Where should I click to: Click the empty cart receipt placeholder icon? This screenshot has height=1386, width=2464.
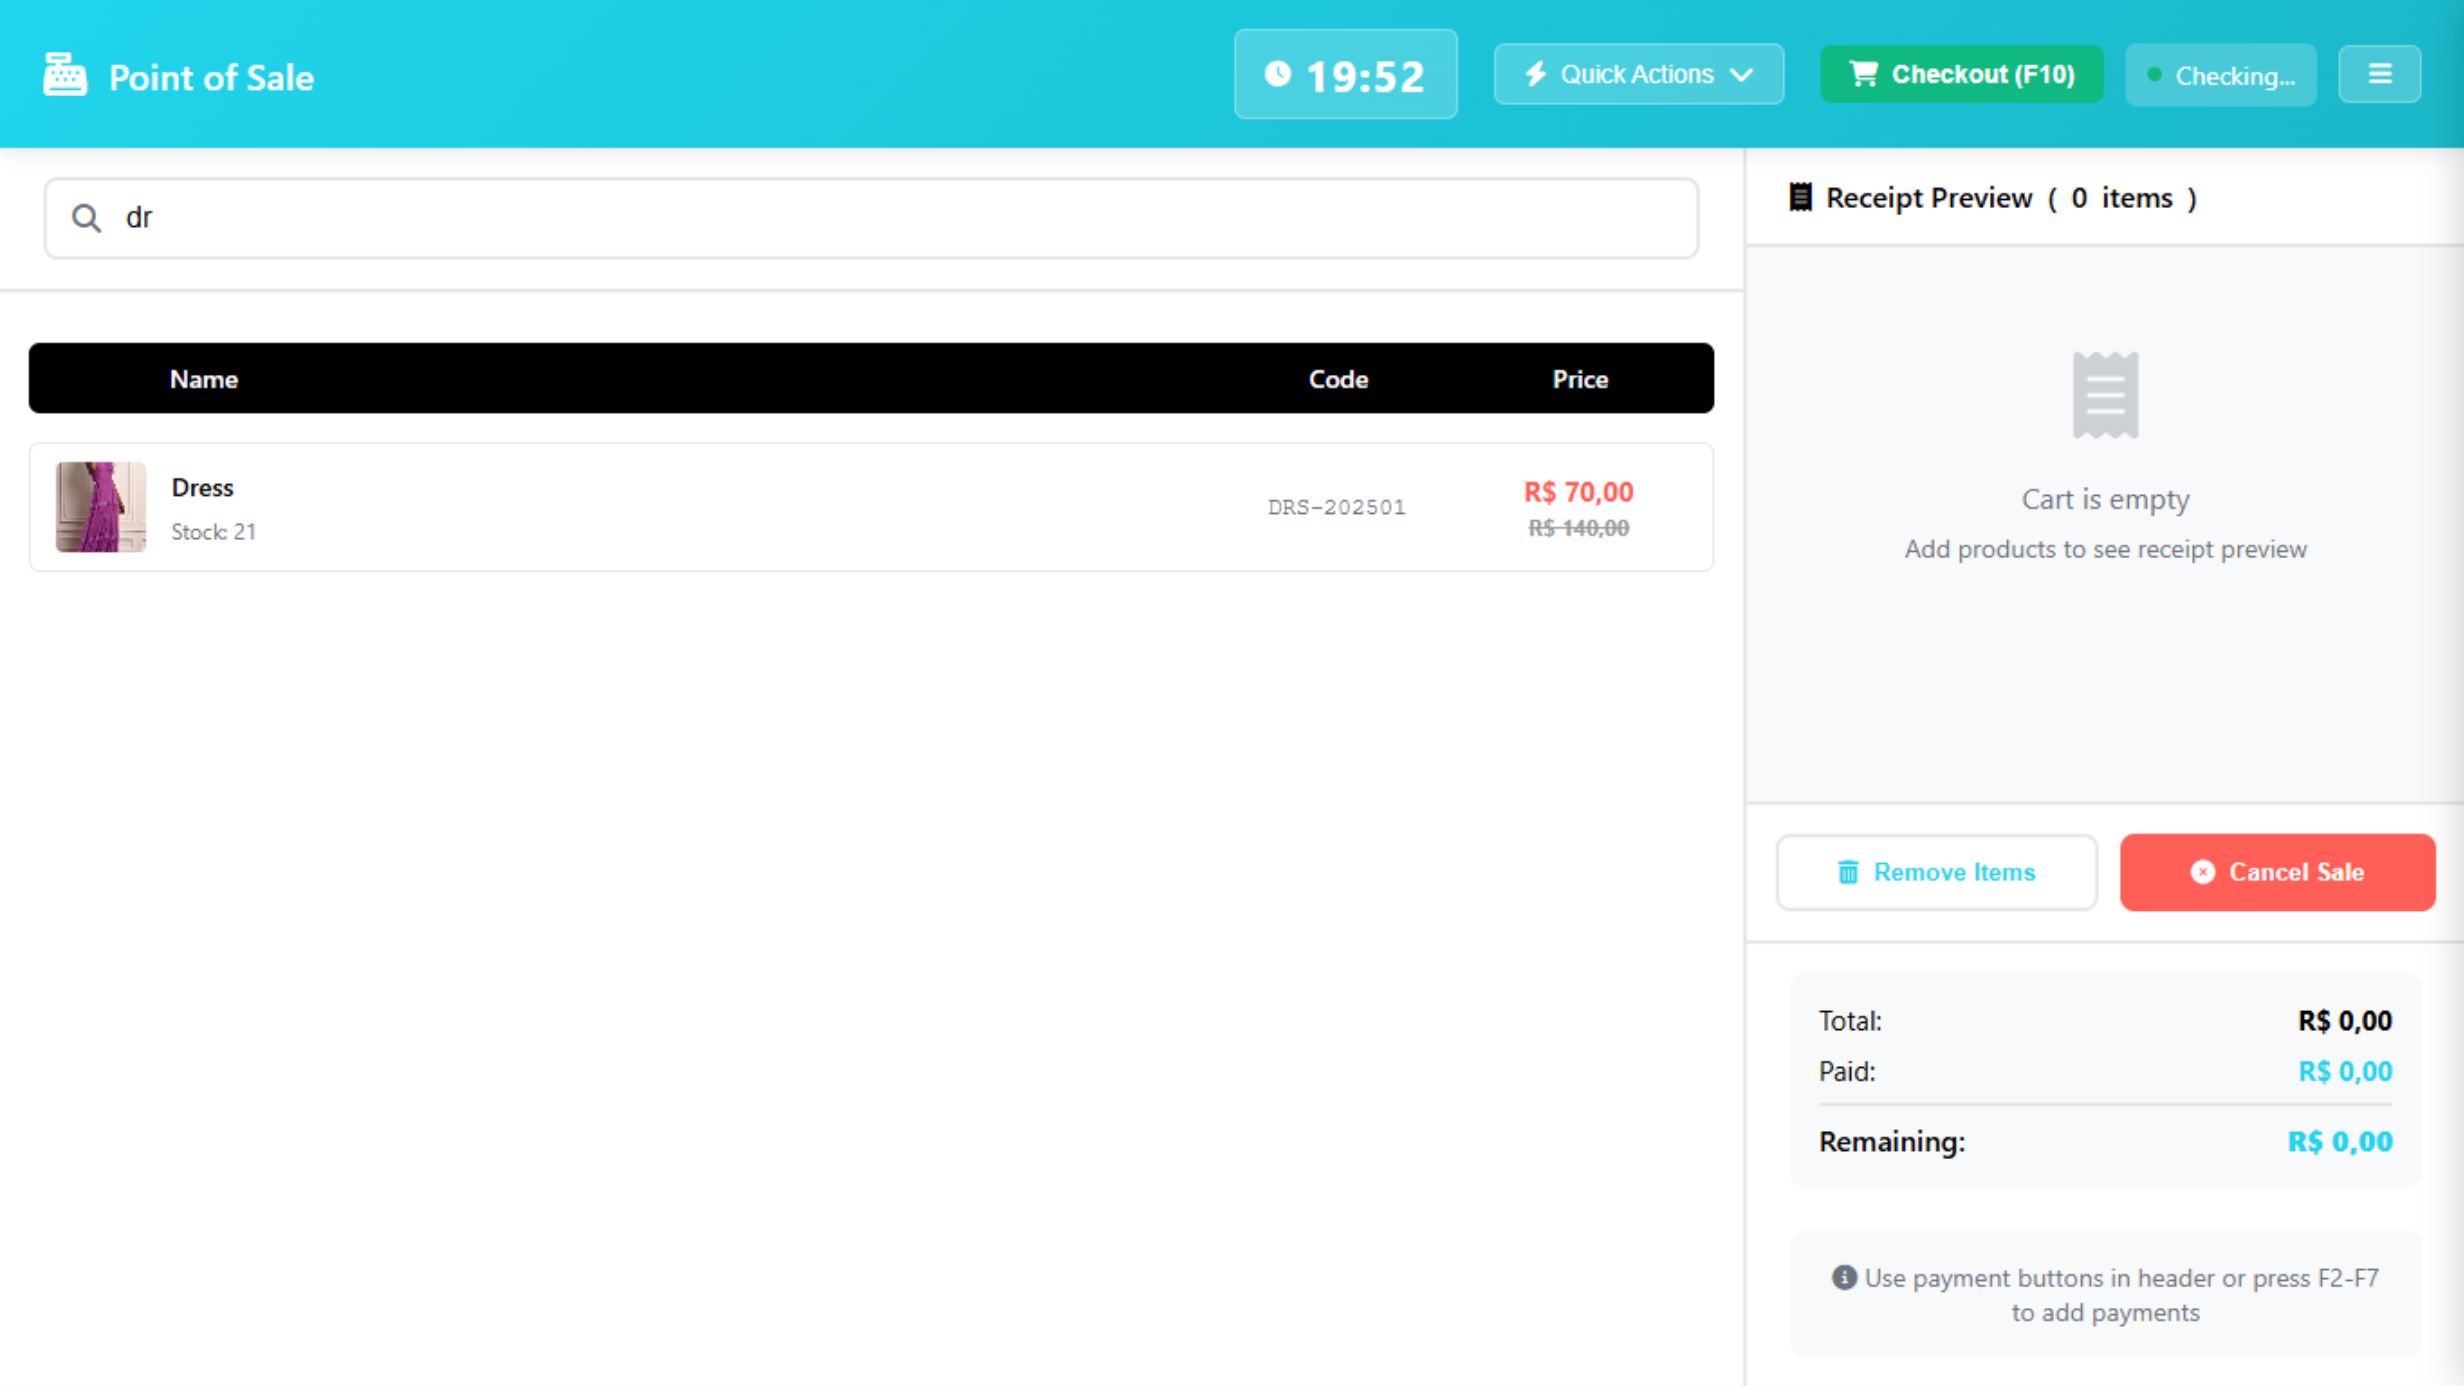[x=2105, y=395]
